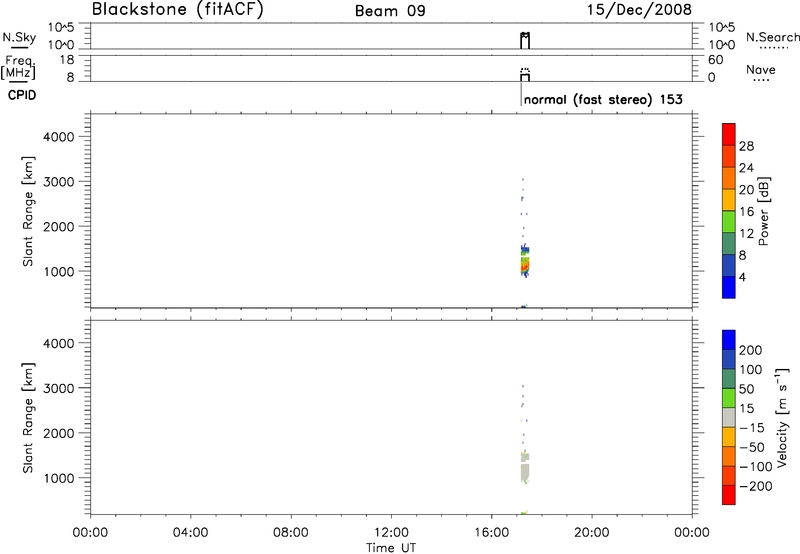Click Velocity colorbar label '-200'
The image size is (800, 554).
[x=756, y=486]
